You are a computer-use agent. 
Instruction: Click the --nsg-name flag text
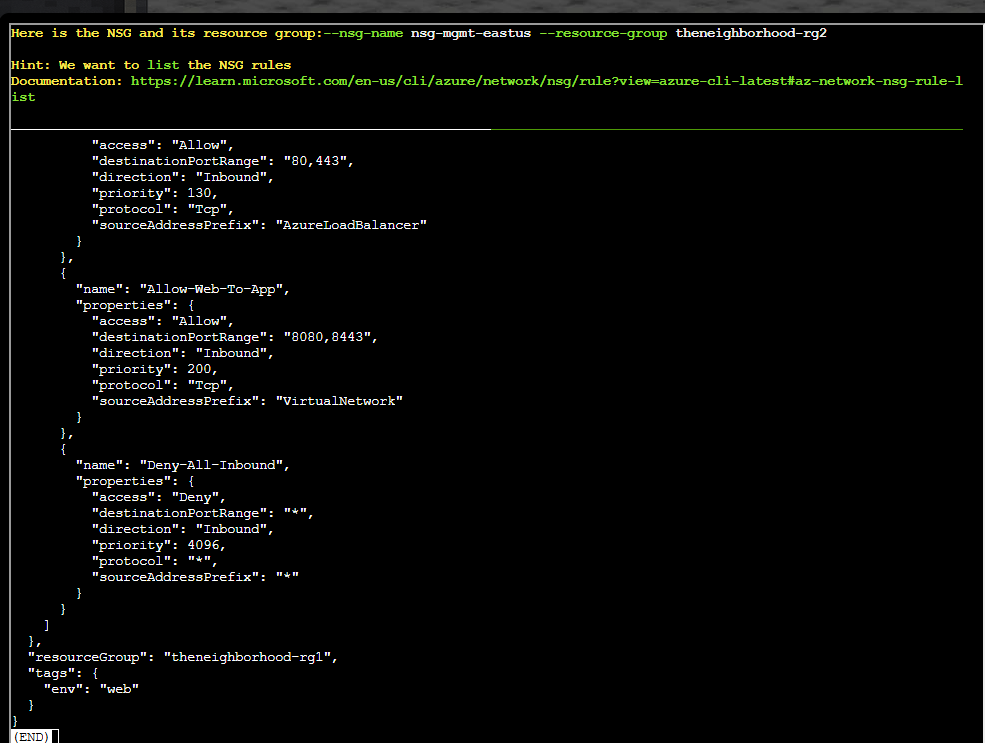coord(363,33)
